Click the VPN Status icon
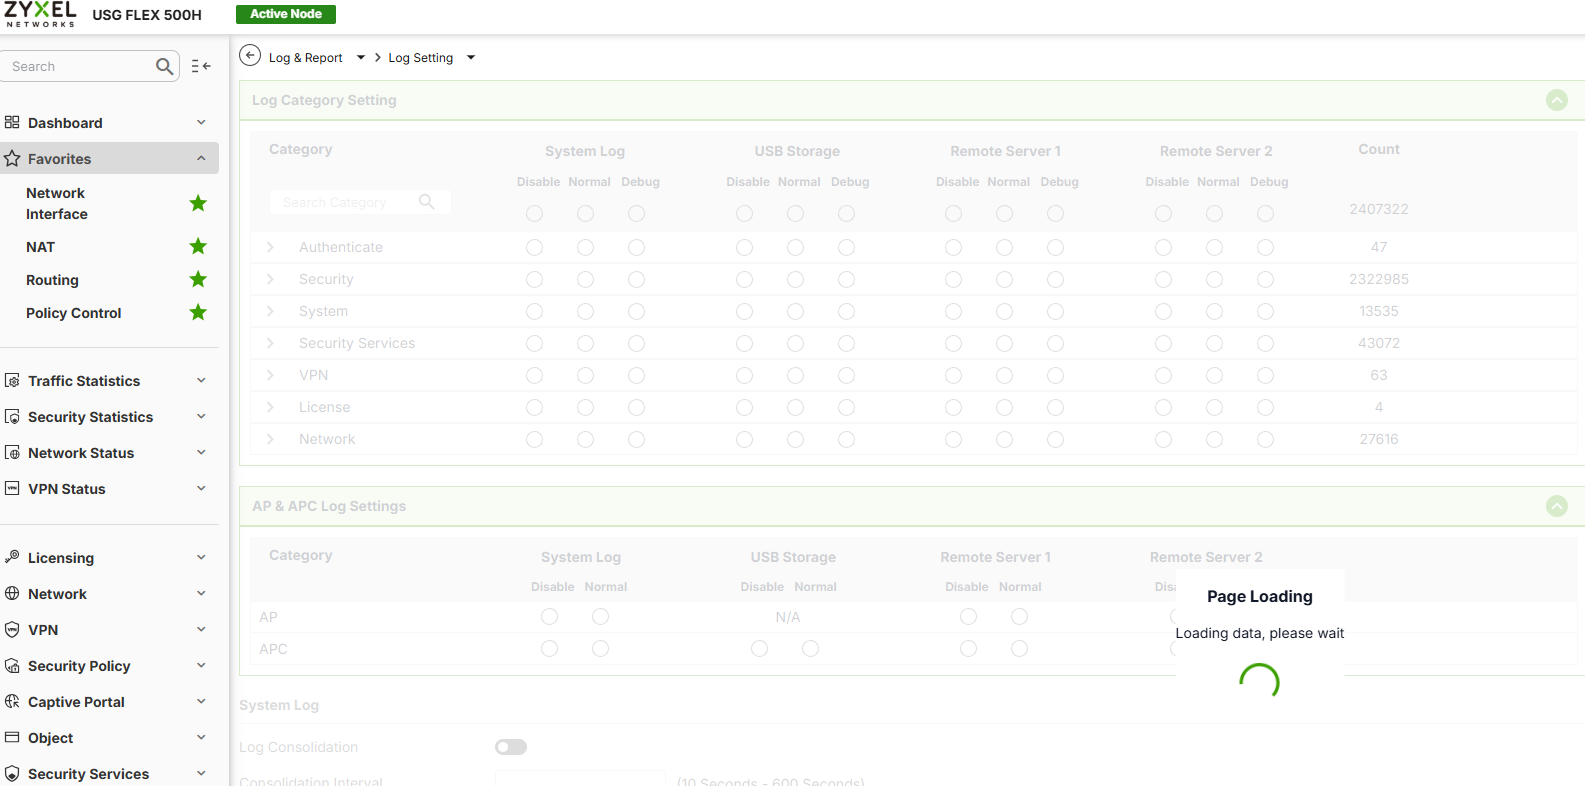This screenshot has width=1585, height=786. [12, 488]
